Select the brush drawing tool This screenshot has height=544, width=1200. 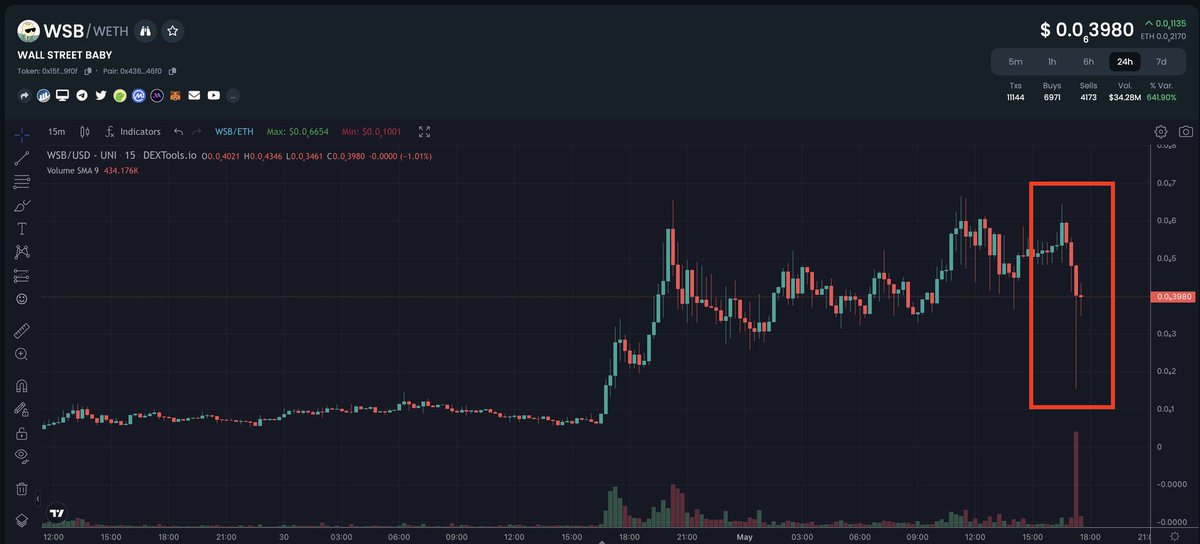tap(21, 206)
